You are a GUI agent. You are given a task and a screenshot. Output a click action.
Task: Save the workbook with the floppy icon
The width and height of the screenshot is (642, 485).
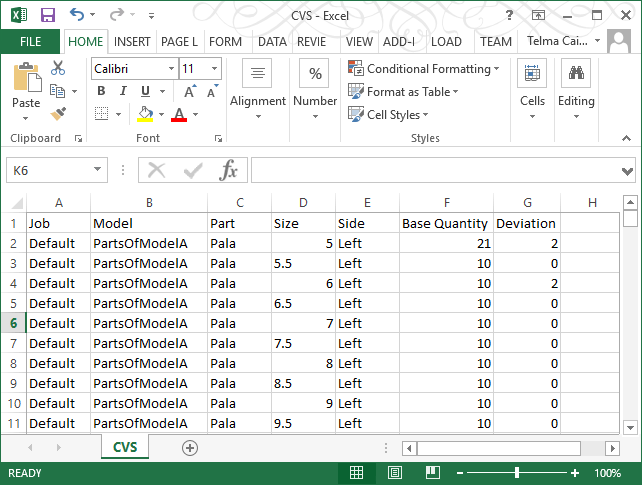48,15
